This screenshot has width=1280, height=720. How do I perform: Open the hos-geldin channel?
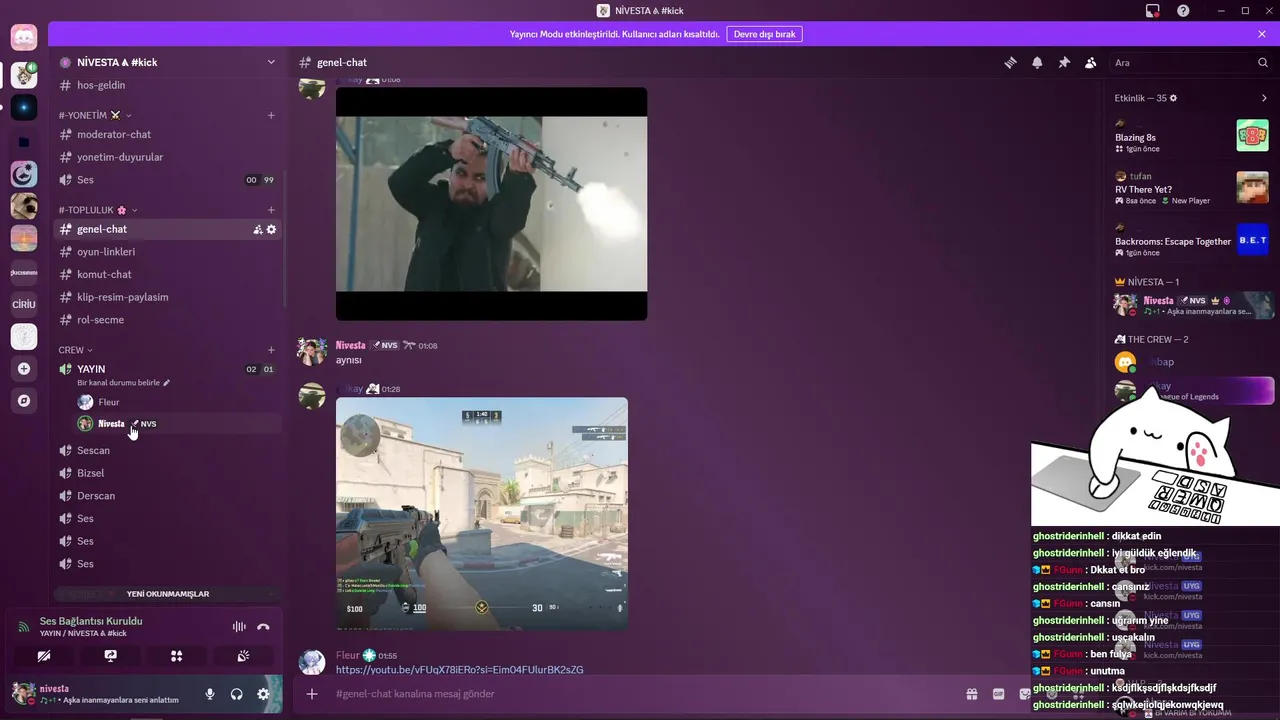pyautogui.click(x=167, y=85)
